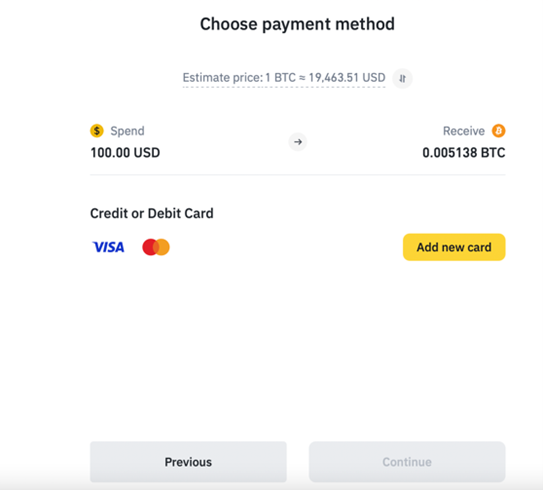This screenshot has width=543, height=490.
Task: Click the swap price direction icon
Action: (x=402, y=78)
